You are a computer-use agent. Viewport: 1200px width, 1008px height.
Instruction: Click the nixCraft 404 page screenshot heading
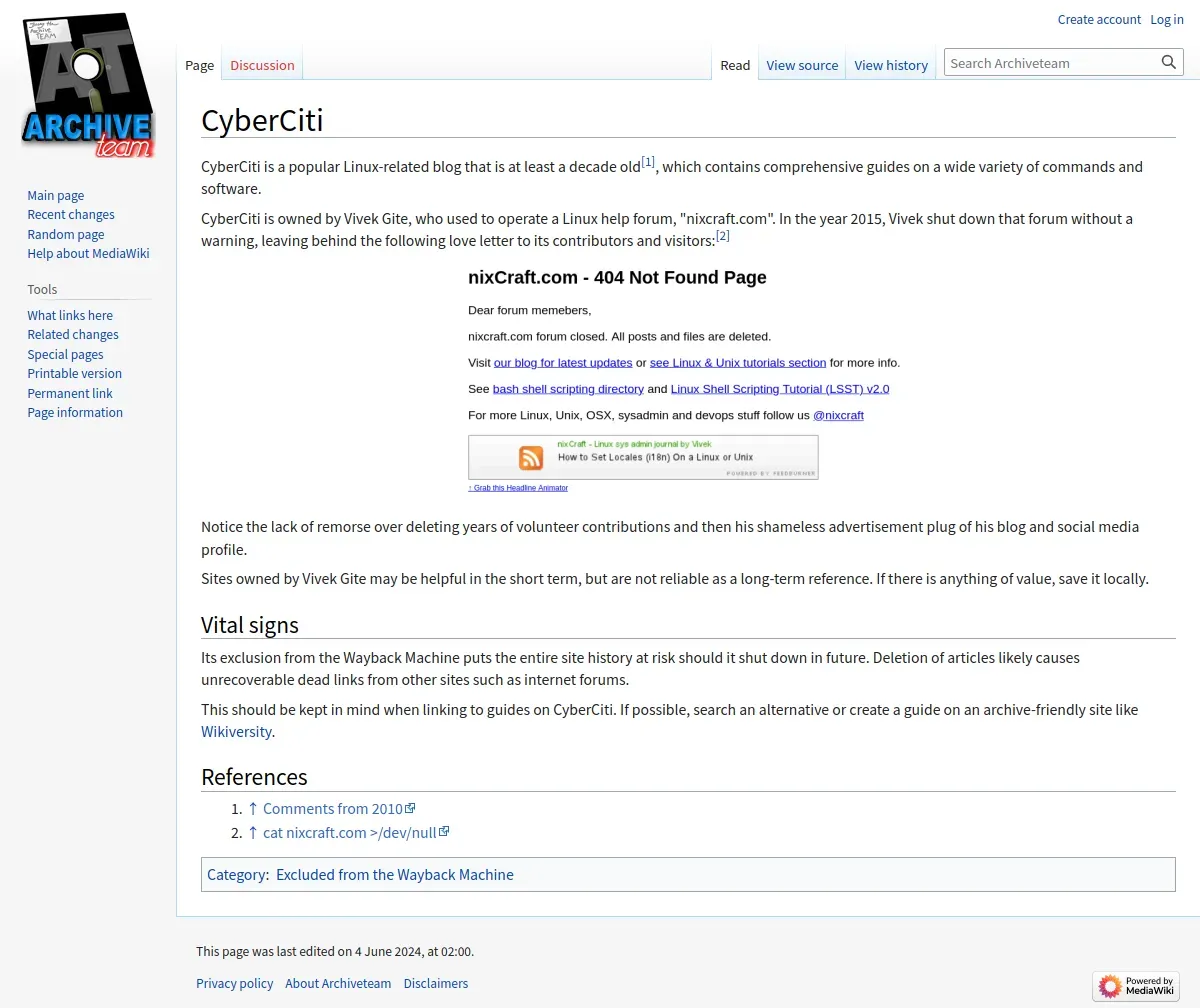click(x=617, y=278)
